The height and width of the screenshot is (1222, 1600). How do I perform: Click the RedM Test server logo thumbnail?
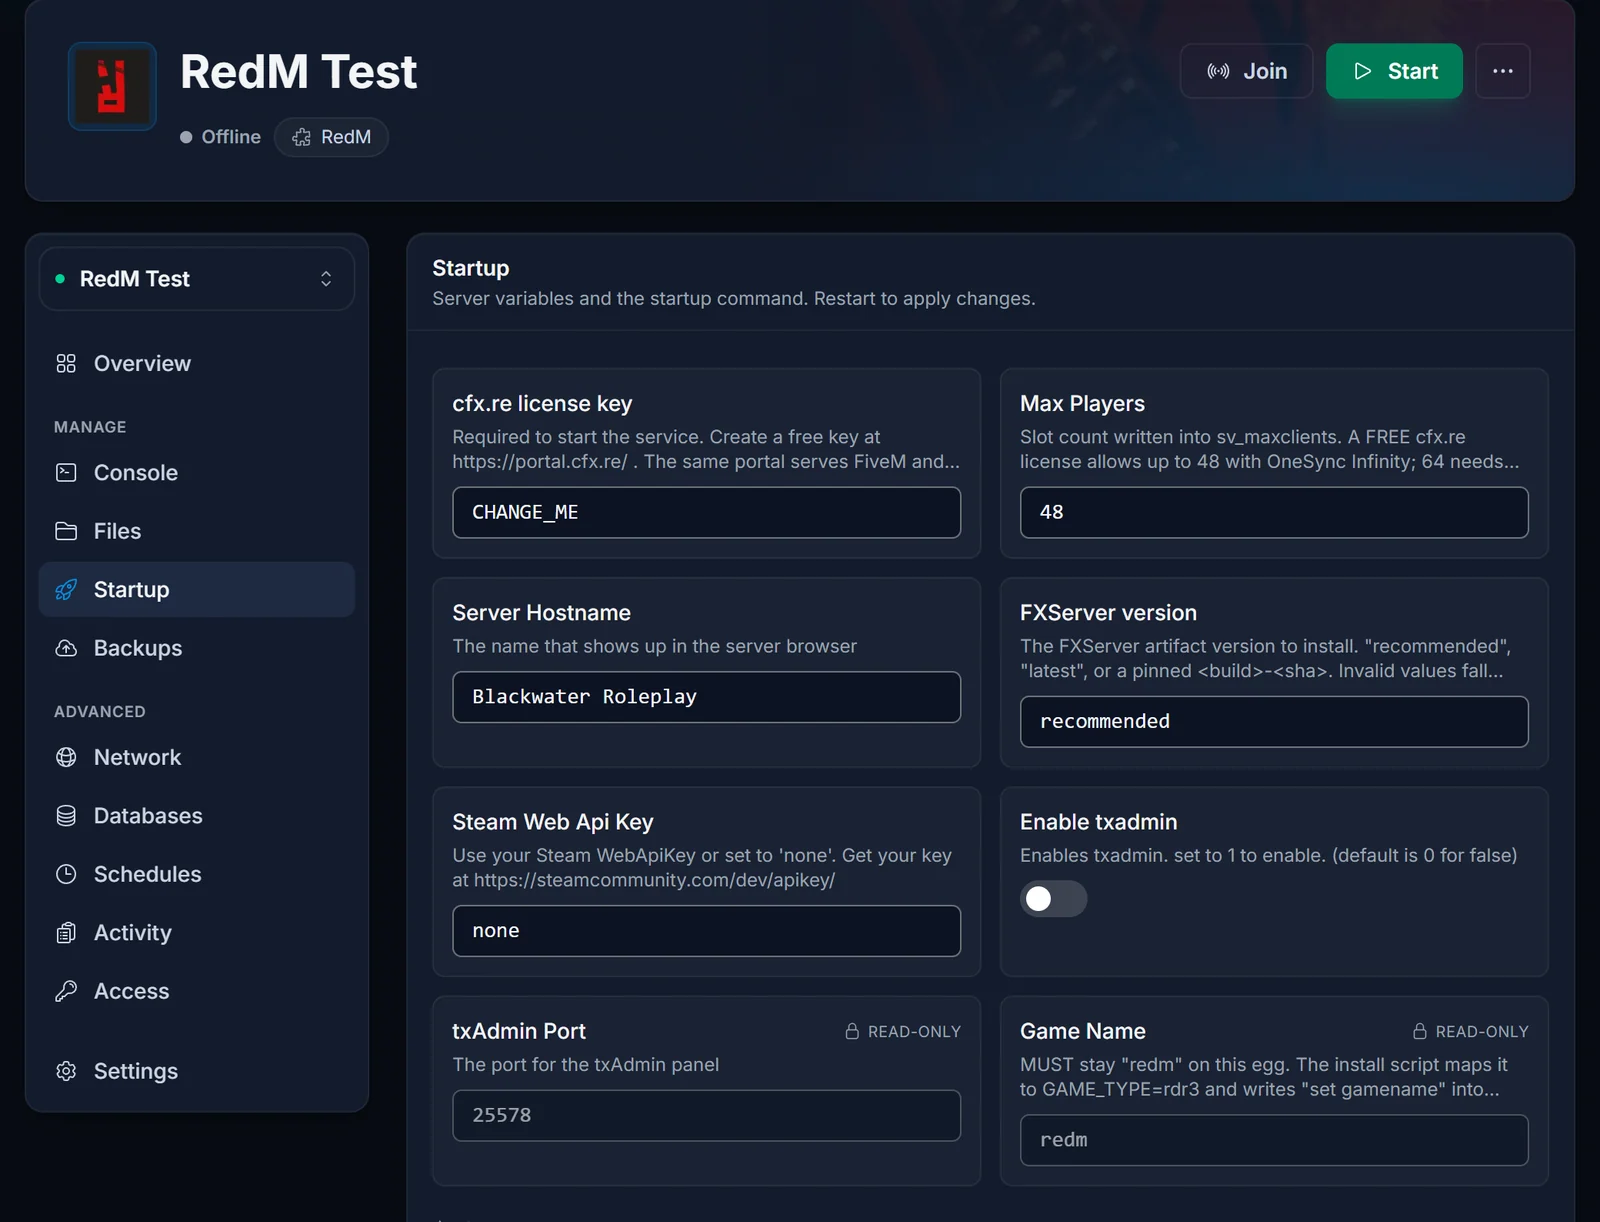coord(112,86)
